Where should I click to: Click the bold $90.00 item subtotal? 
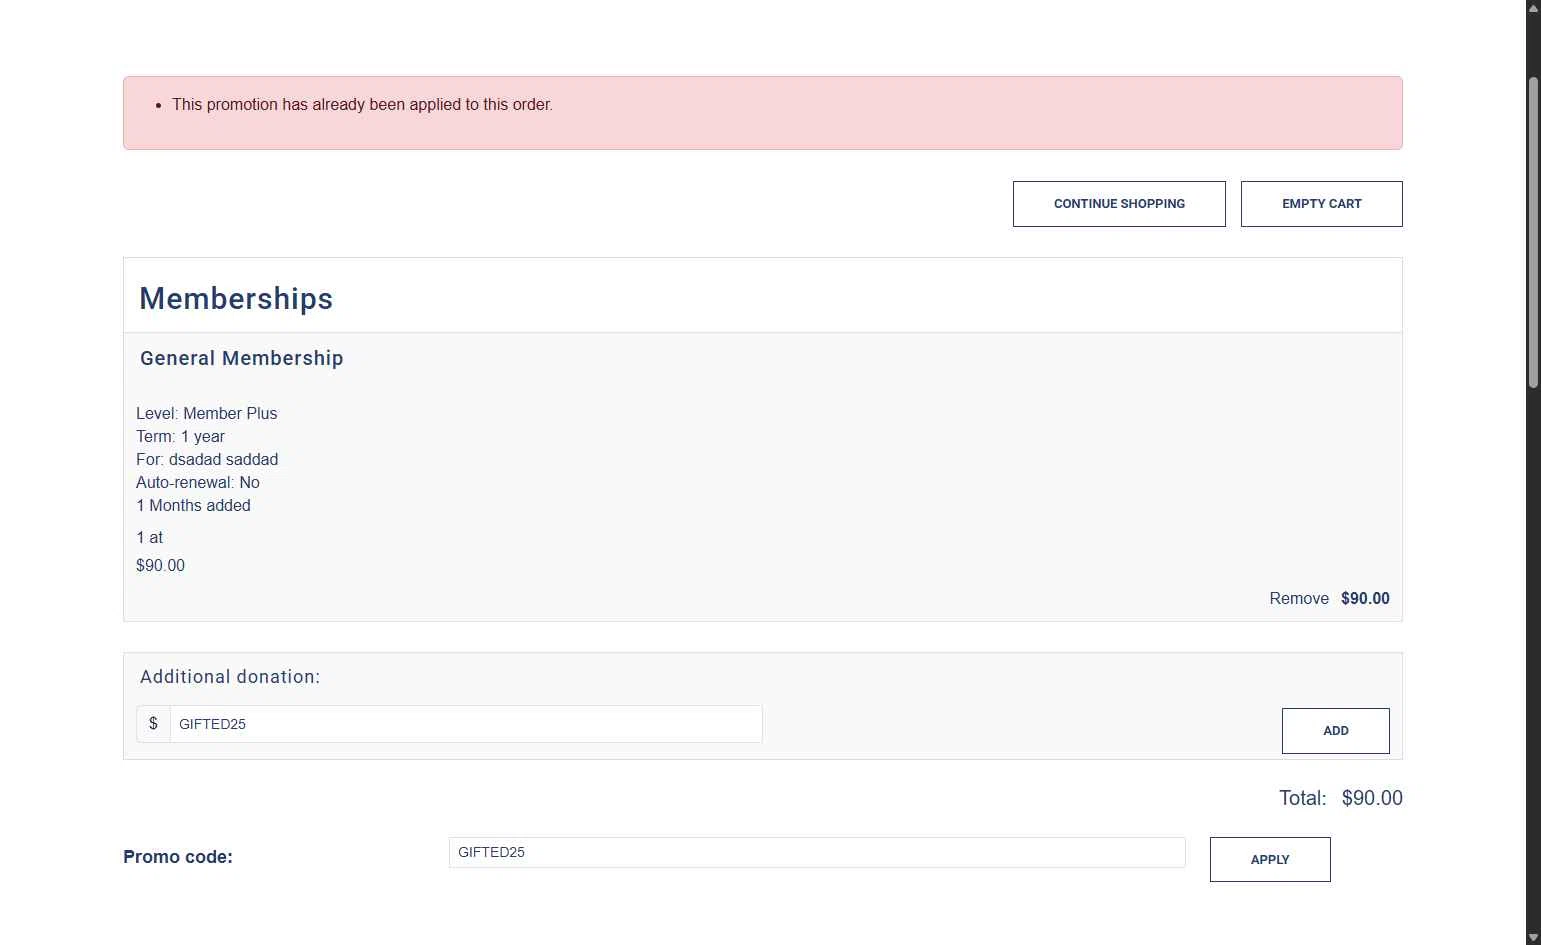coord(1365,598)
